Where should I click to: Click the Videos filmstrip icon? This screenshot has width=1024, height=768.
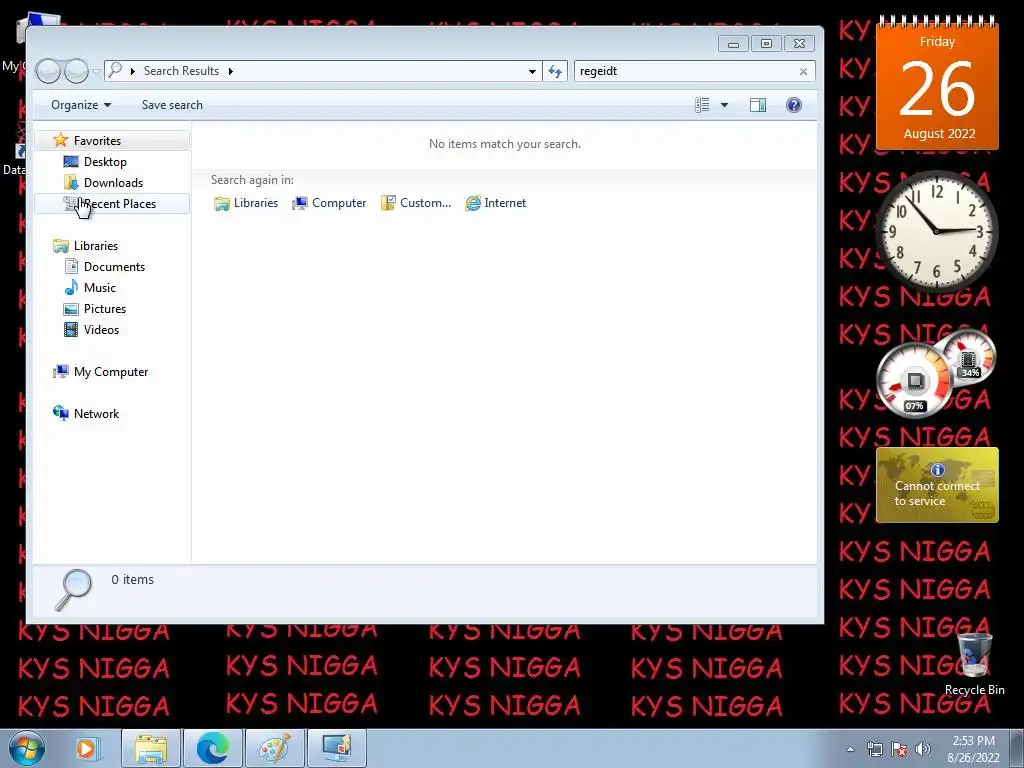coord(71,329)
